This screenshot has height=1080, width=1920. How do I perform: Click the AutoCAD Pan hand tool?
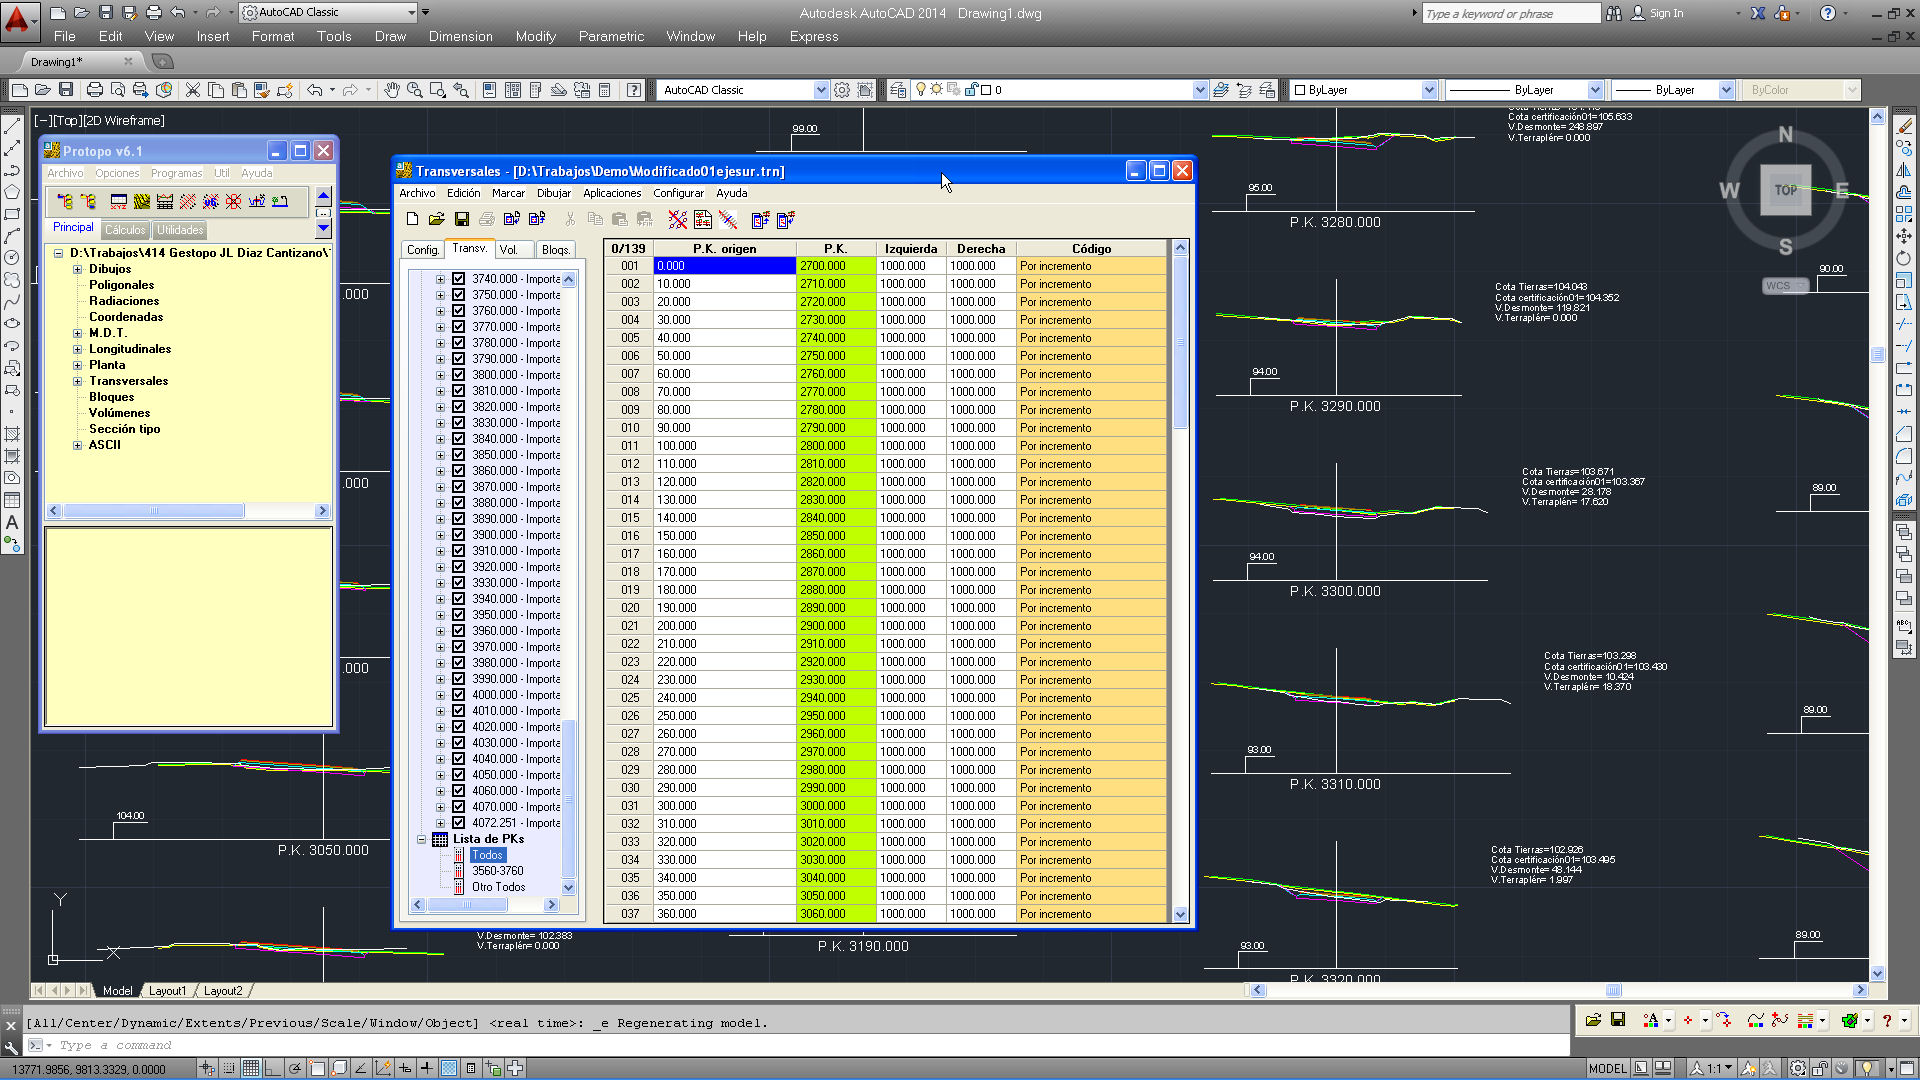point(392,90)
